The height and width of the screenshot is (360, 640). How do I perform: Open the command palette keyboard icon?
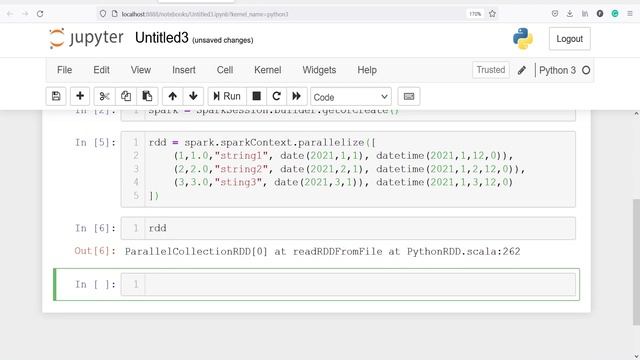click(x=409, y=96)
